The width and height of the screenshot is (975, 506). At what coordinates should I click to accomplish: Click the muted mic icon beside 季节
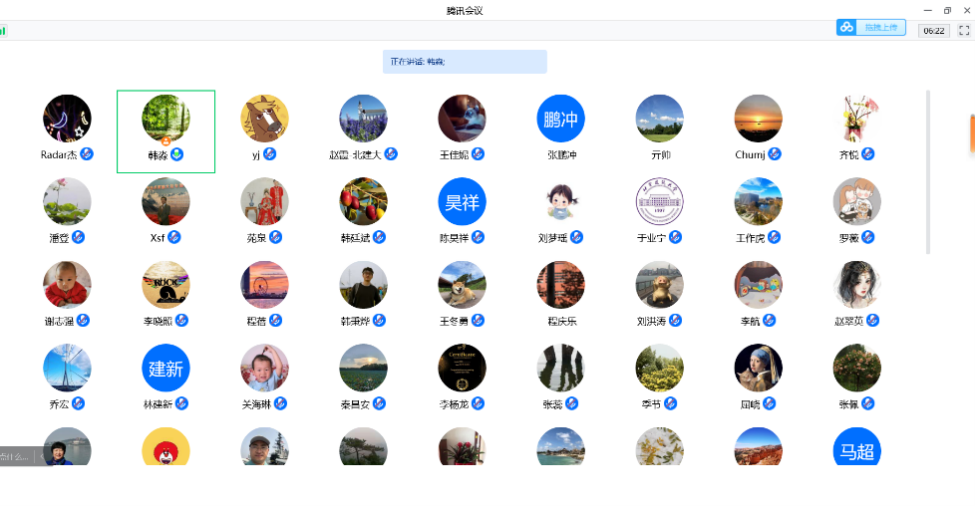pos(670,403)
